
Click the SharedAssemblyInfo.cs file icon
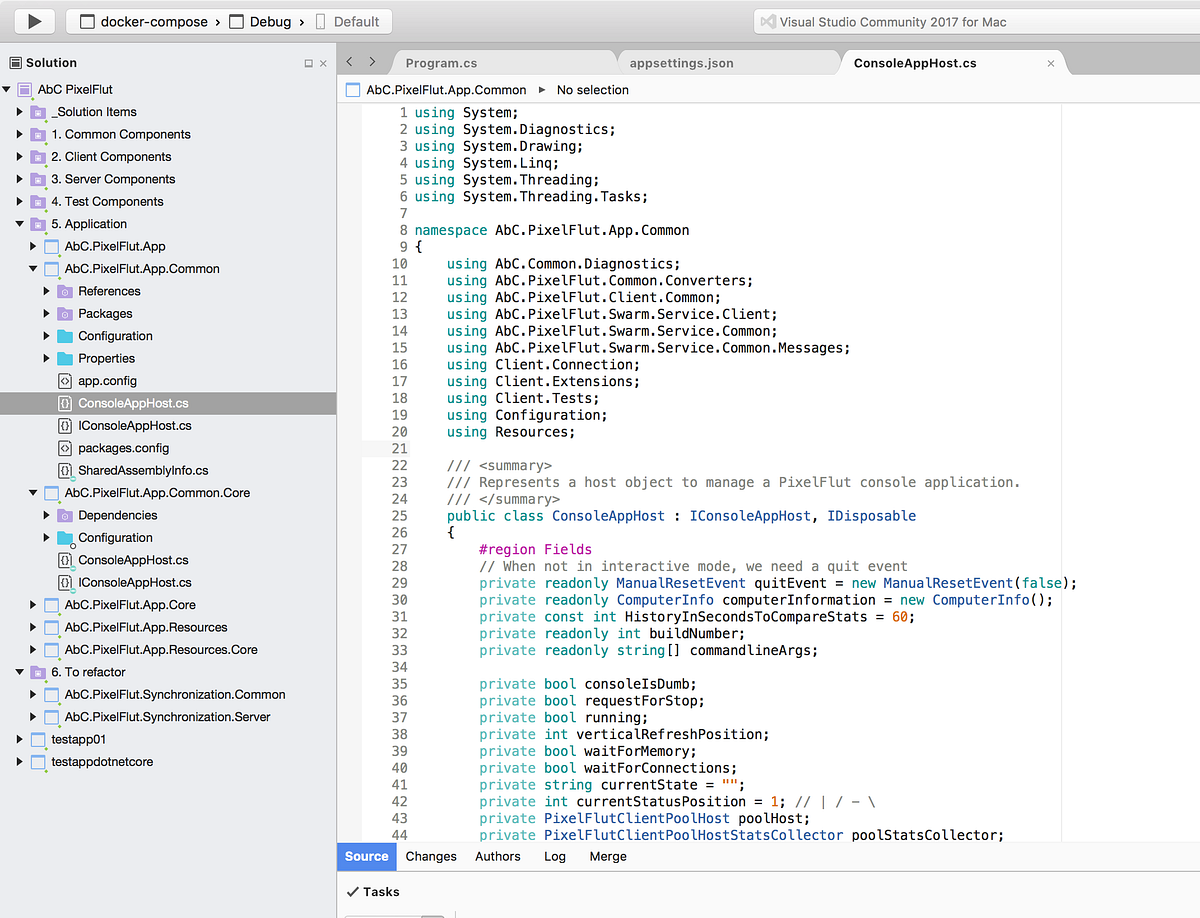coord(65,470)
